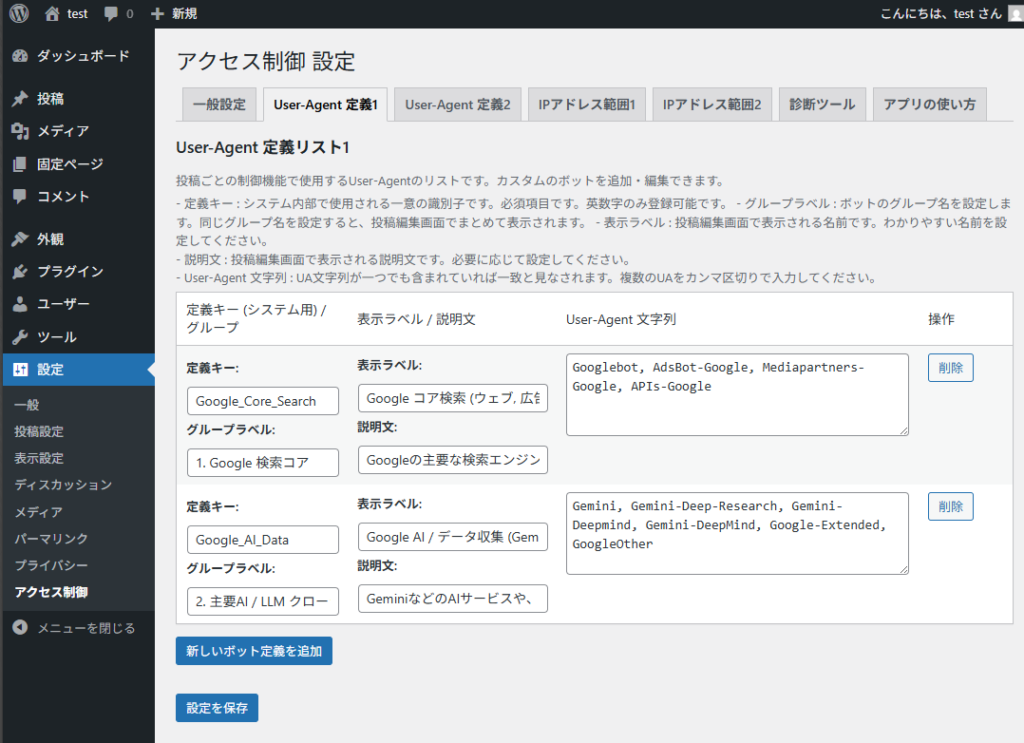Open プラグイン menu in sidebar
The image size is (1024, 743).
coord(69,272)
